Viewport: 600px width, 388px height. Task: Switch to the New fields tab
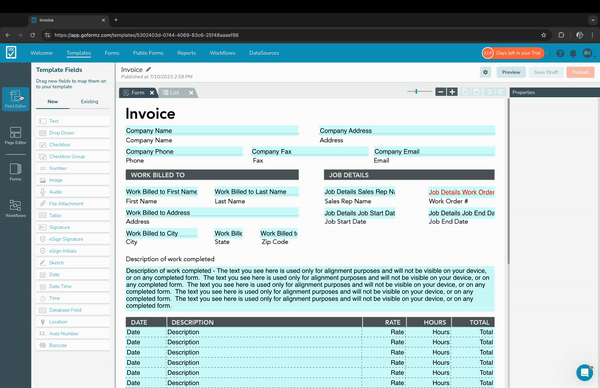53,101
